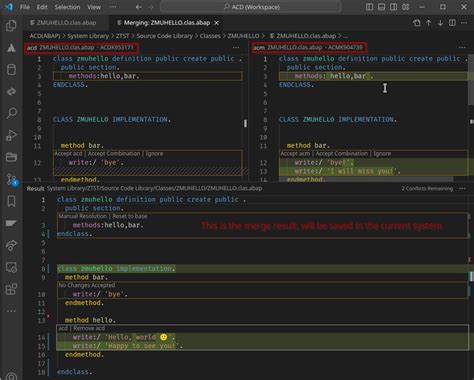Open editor toolbar More Actions ellipsis
The image size is (474, 380).
coord(464,23)
